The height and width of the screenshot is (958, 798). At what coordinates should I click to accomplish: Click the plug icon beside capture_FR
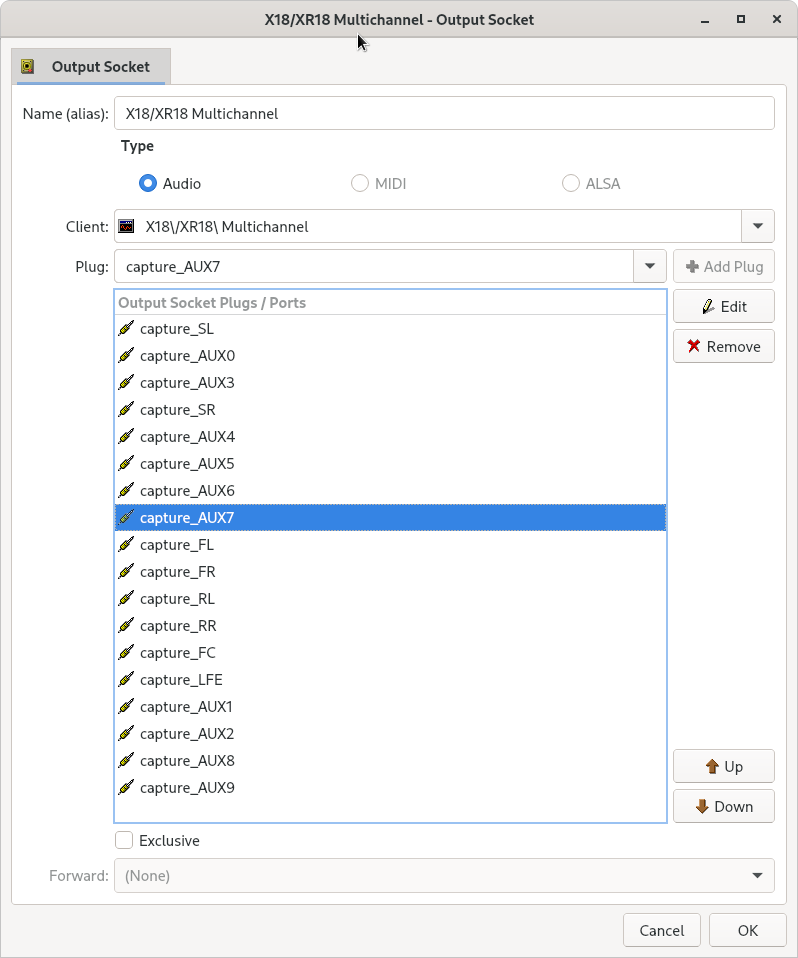[x=126, y=572]
